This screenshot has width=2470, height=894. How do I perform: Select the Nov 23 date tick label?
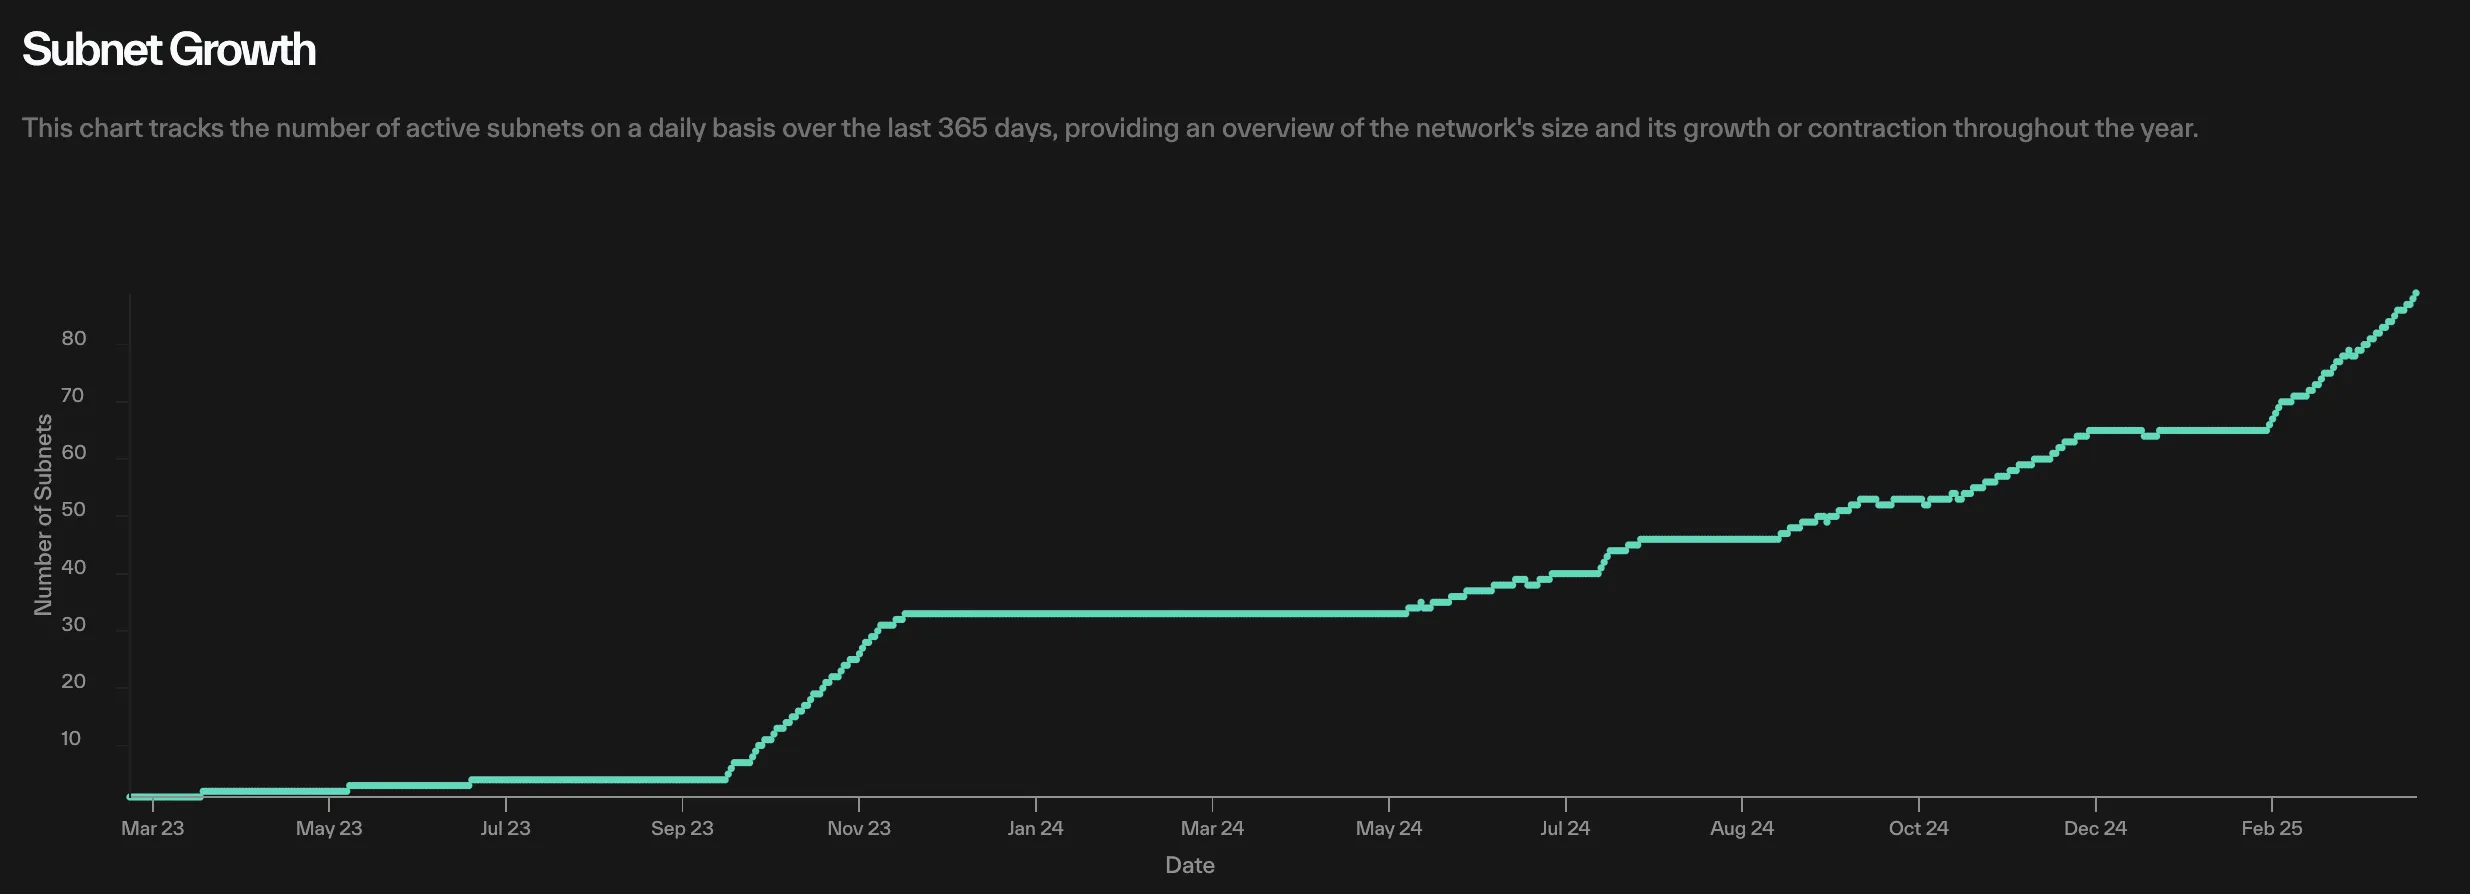(858, 828)
